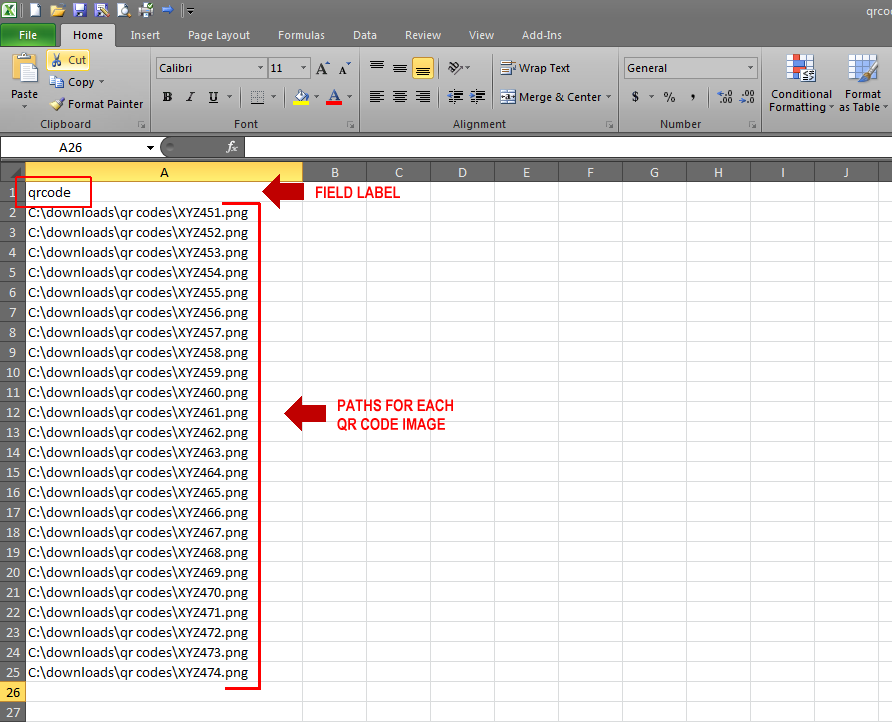
Task: Apply the cell Borders icon
Action: pos(257,97)
